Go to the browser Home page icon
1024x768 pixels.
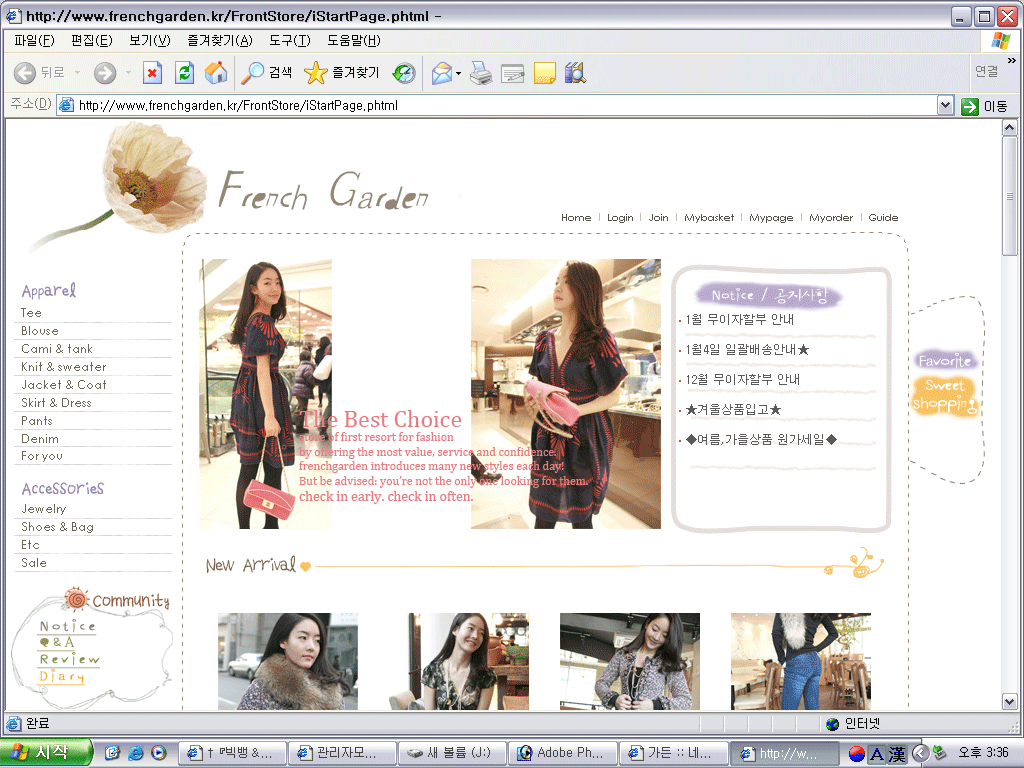coord(216,73)
